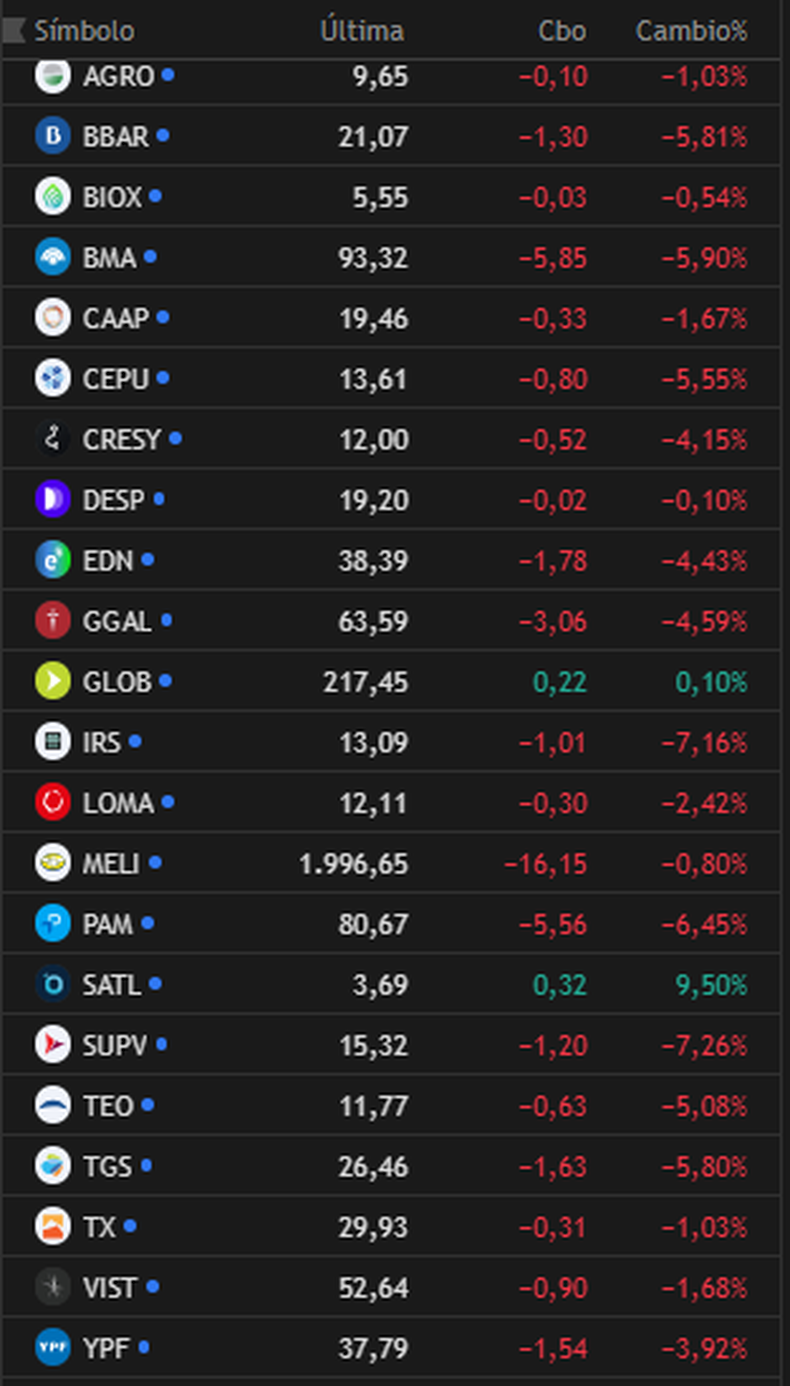Image resolution: width=790 pixels, height=1386 pixels.
Task: Click the blue dot beside SATL
Action: [x=155, y=984]
